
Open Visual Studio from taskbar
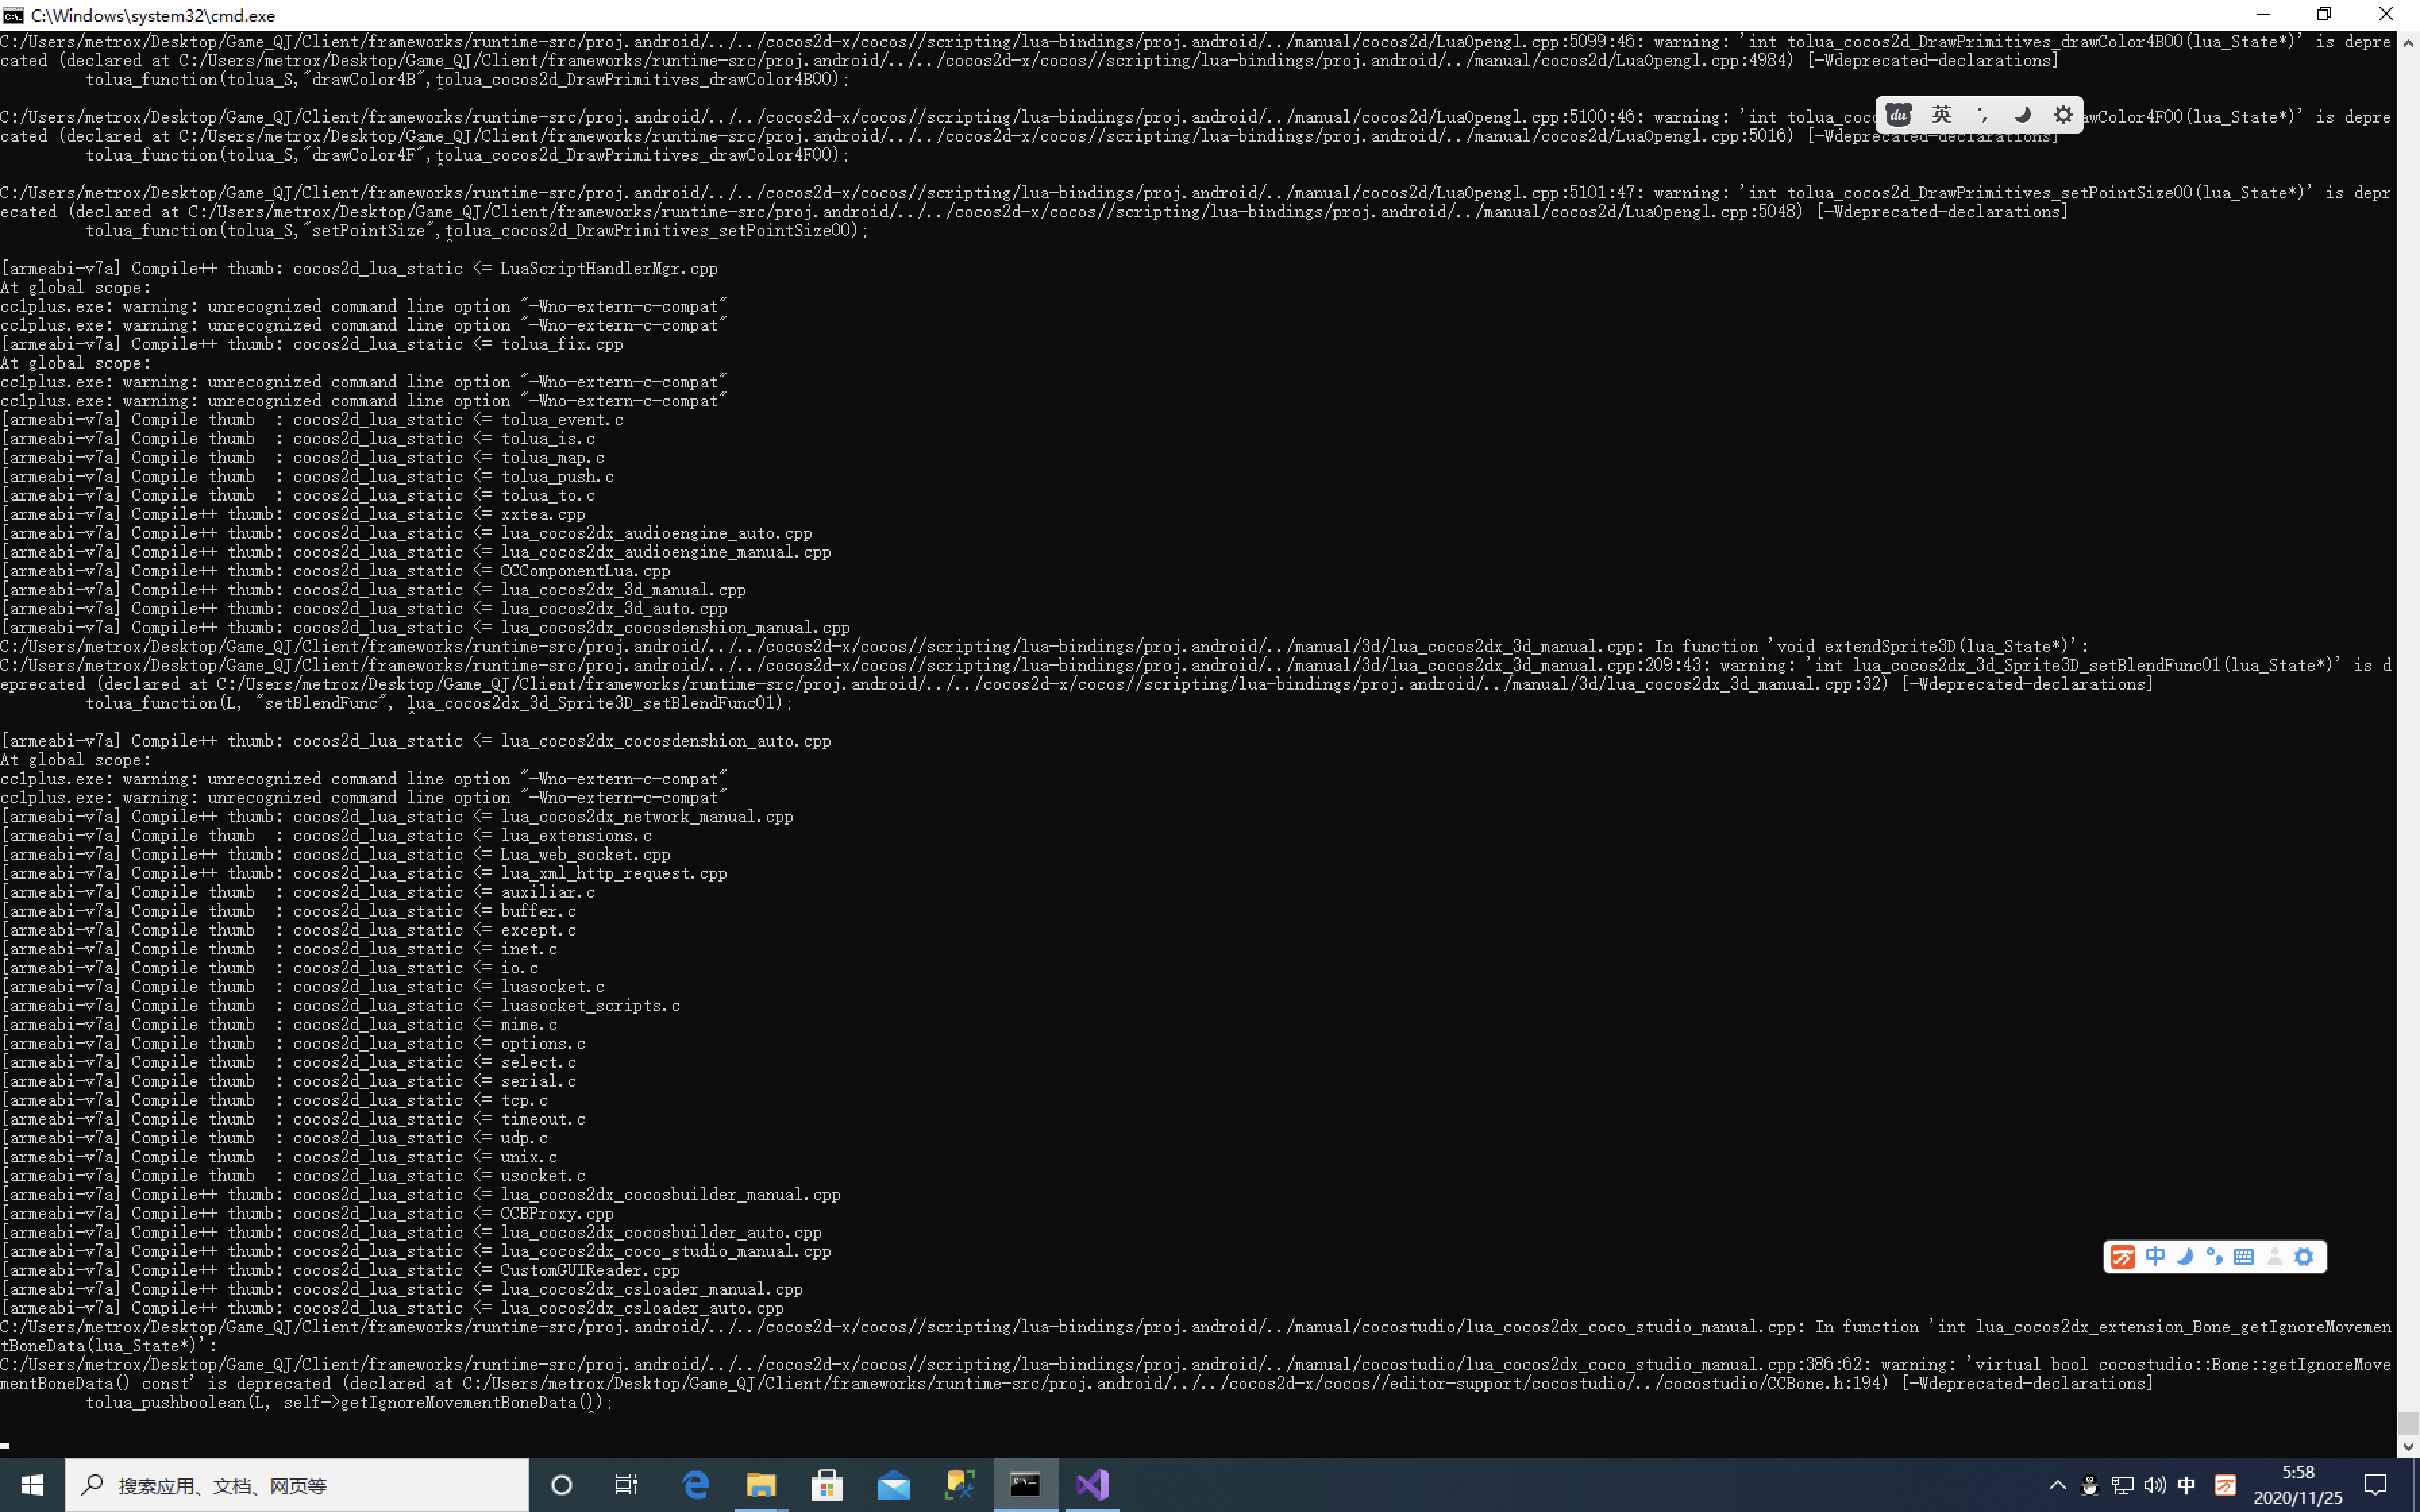tap(1092, 1485)
